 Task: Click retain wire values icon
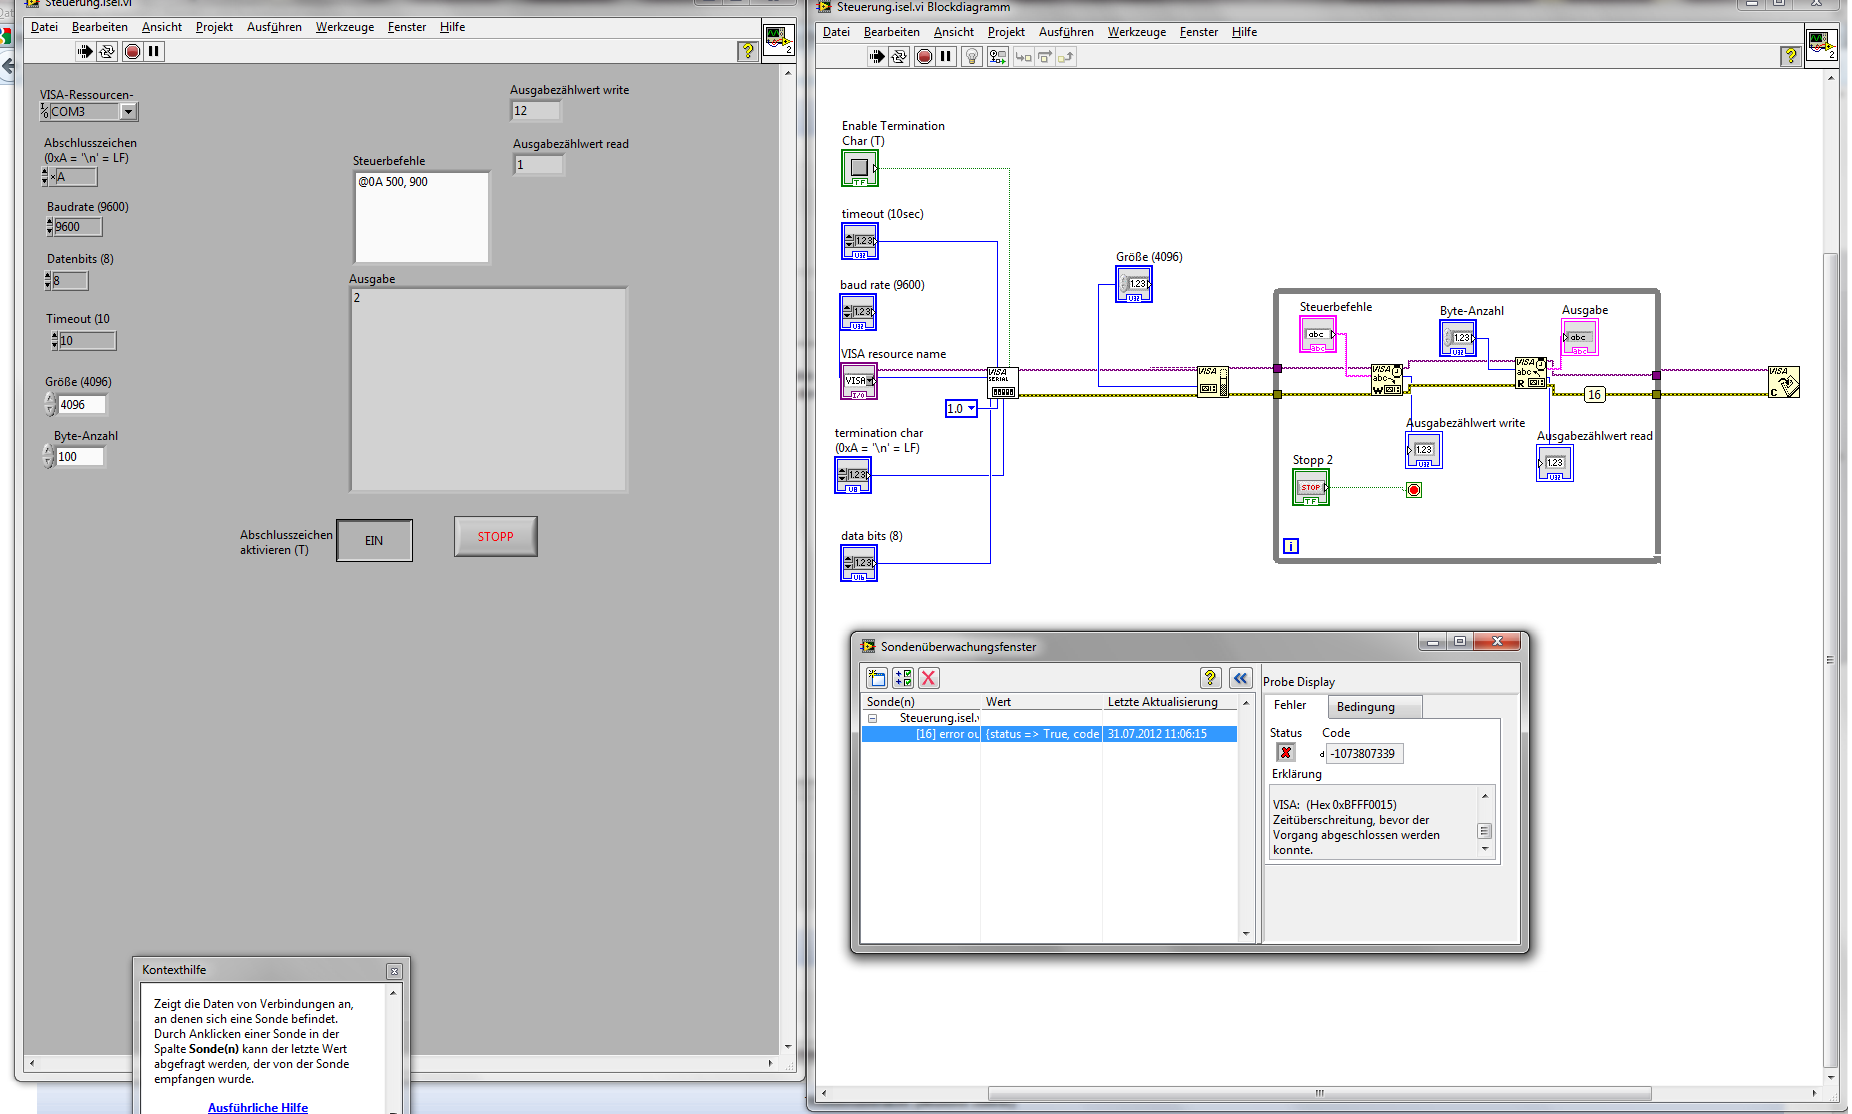pos(997,57)
